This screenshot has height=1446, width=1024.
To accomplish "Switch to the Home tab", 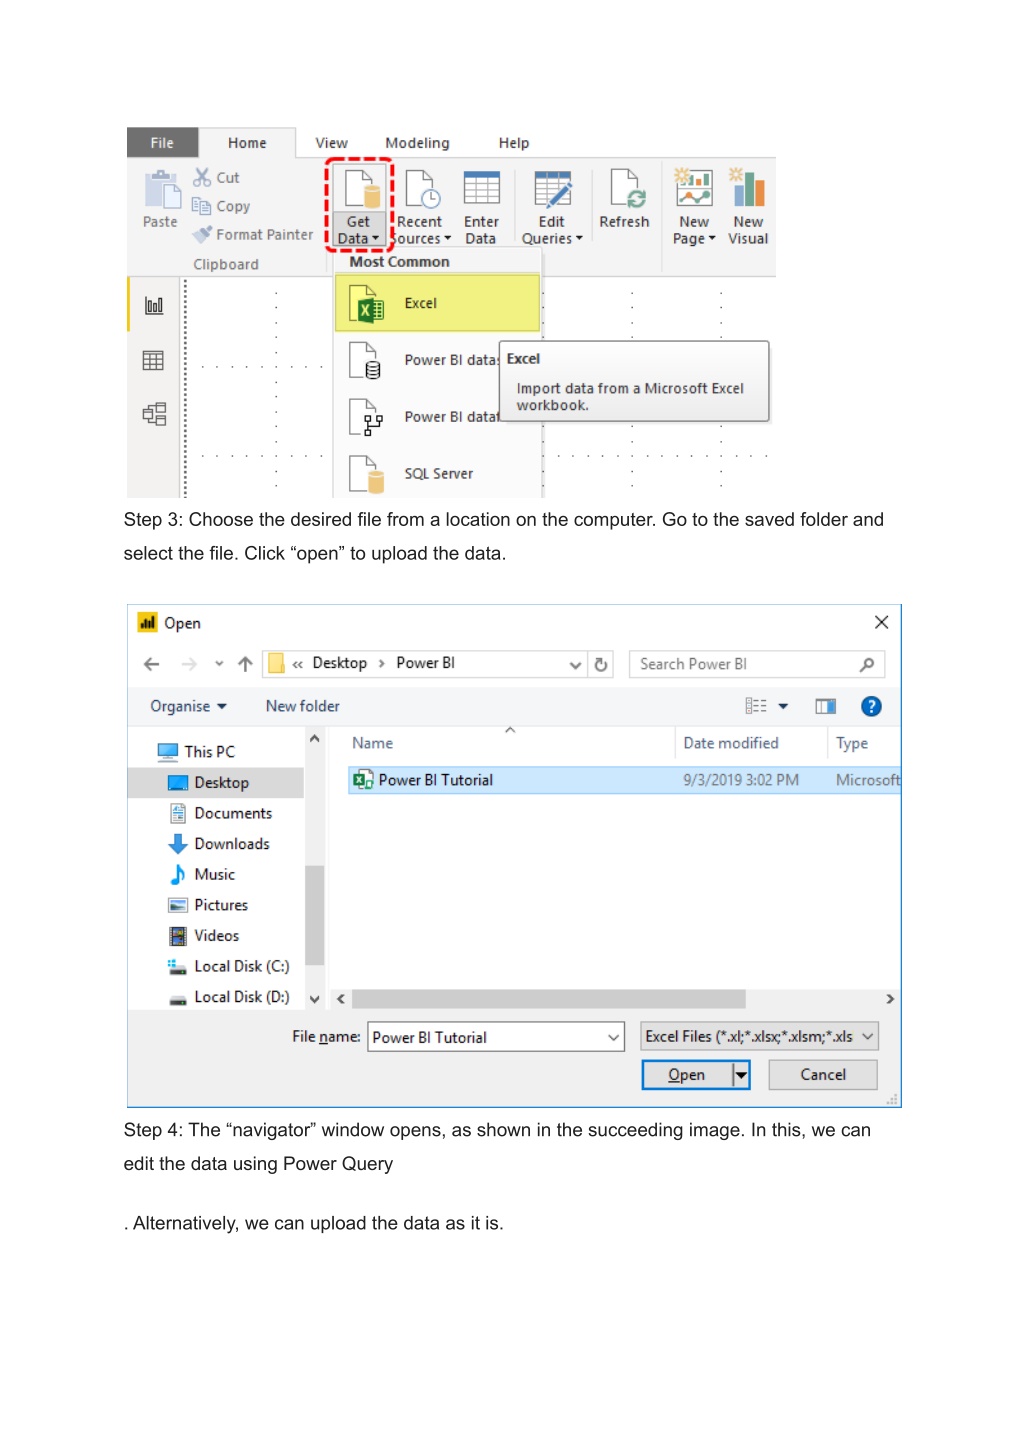I will (247, 143).
